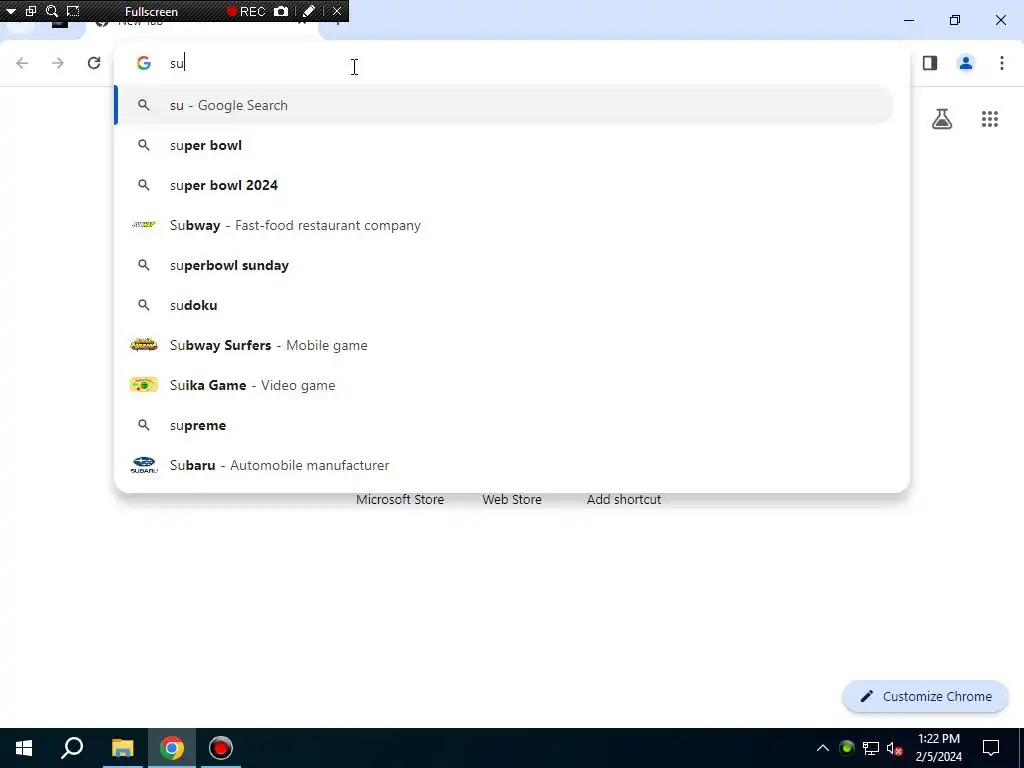The width and height of the screenshot is (1024, 768).
Task: Open Chrome three-dot menu
Action: tap(1002, 63)
